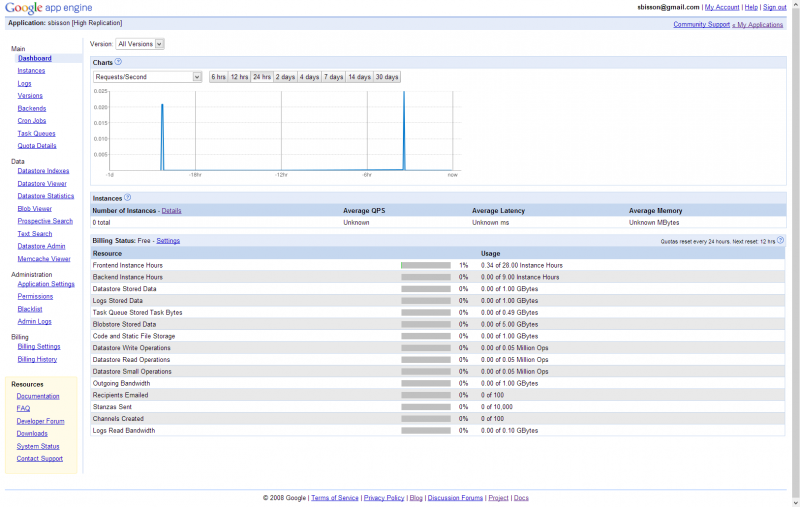Click the Frontend Instance Hours usage bar
Screen dimensions: 800x507
426,265
